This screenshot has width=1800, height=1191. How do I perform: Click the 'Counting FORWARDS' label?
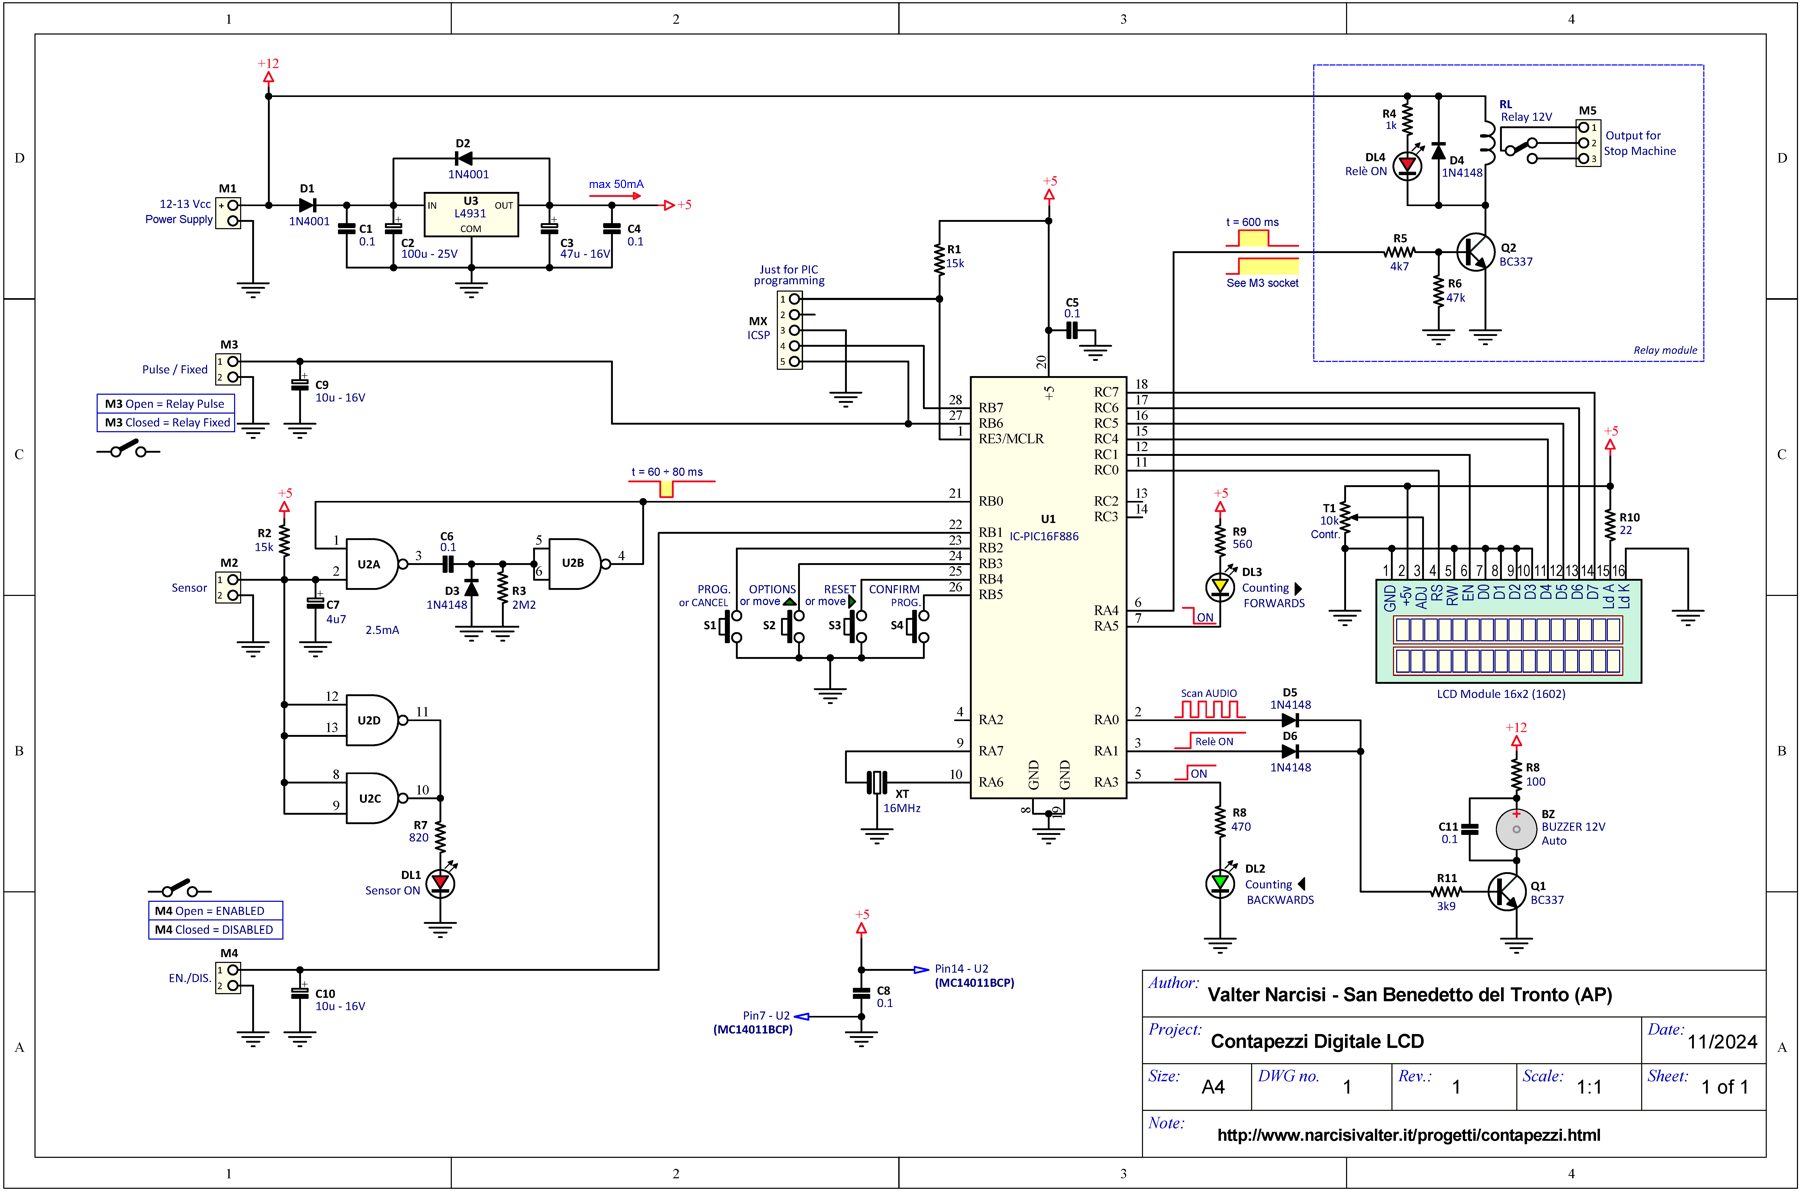click(1273, 596)
